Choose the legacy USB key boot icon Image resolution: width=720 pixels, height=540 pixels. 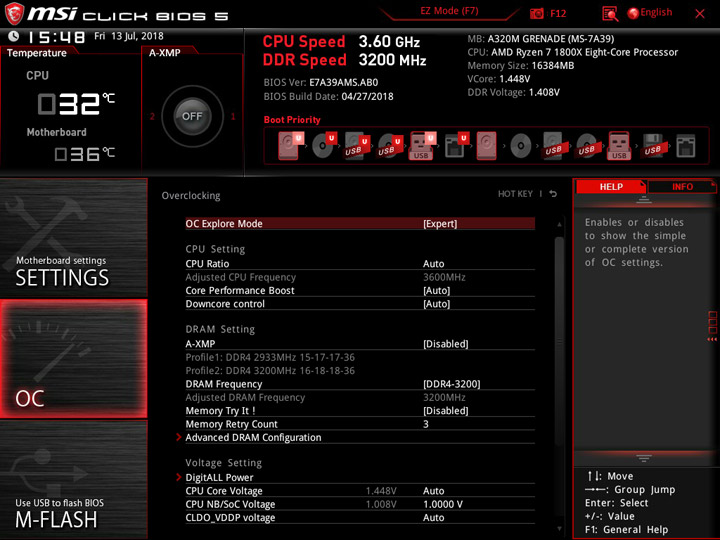click(619, 146)
